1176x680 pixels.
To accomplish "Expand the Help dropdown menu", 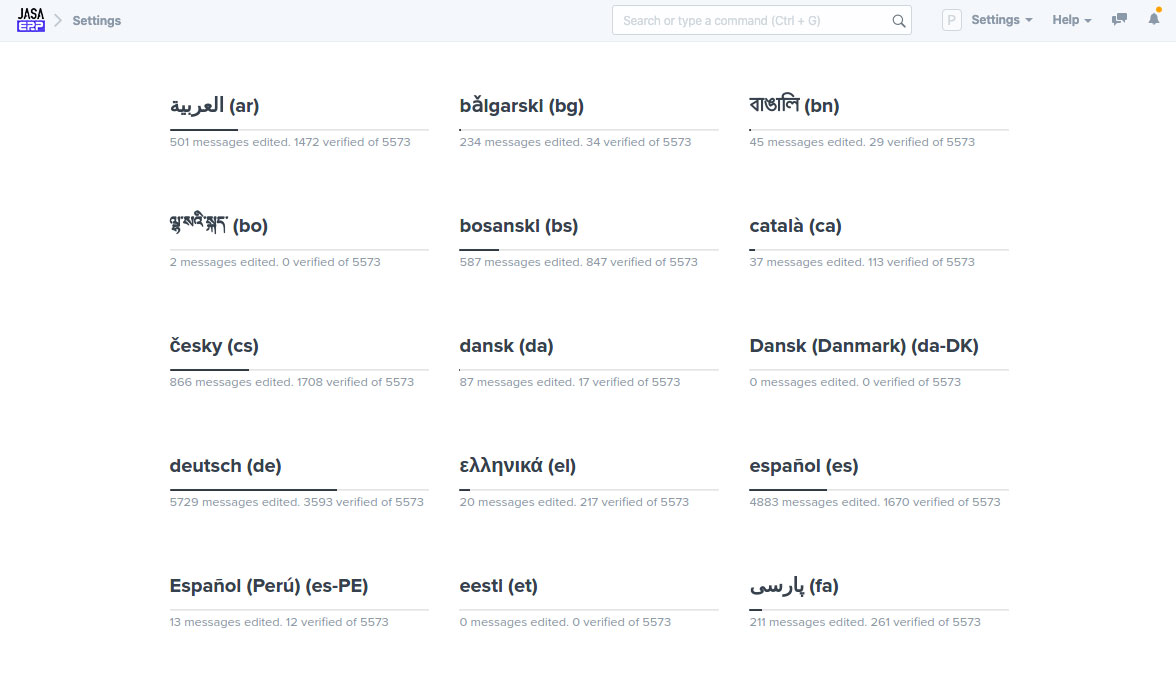I will click(x=1071, y=20).
